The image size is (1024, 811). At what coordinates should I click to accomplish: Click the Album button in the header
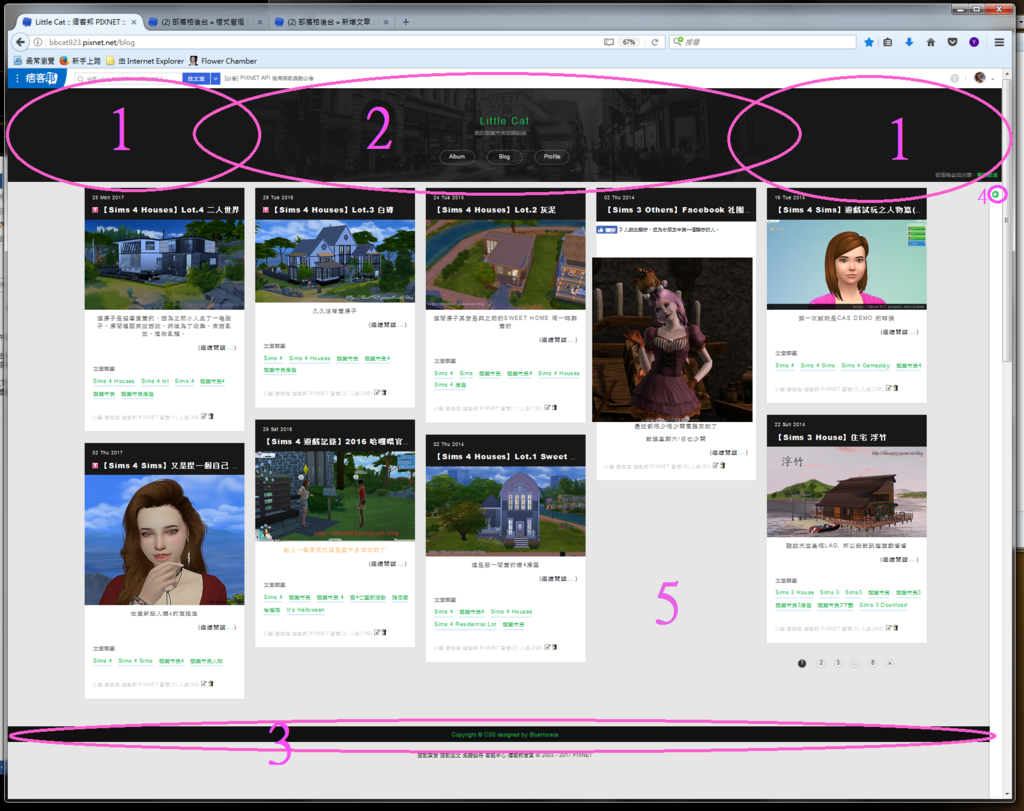[456, 157]
